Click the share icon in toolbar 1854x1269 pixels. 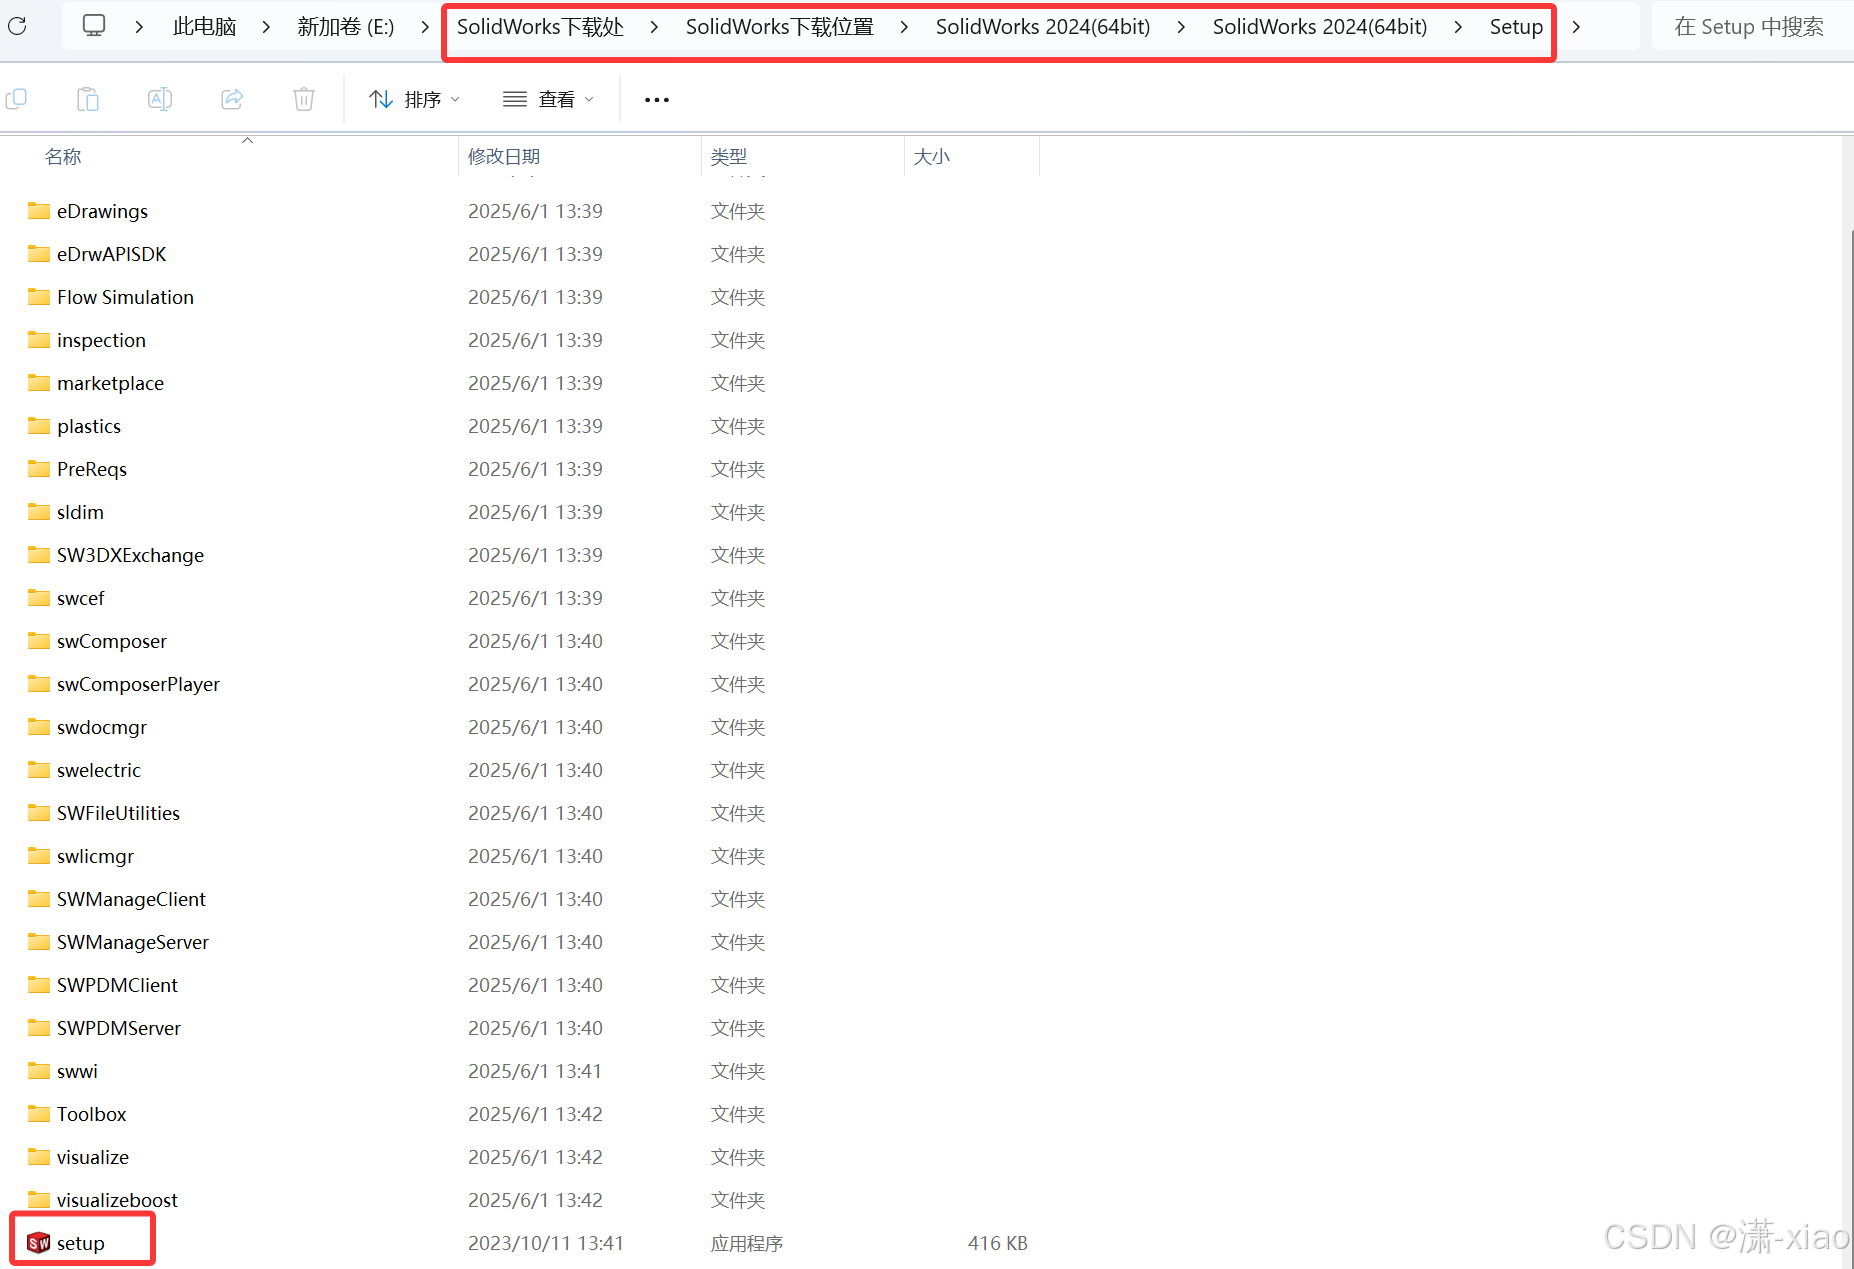(x=232, y=99)
